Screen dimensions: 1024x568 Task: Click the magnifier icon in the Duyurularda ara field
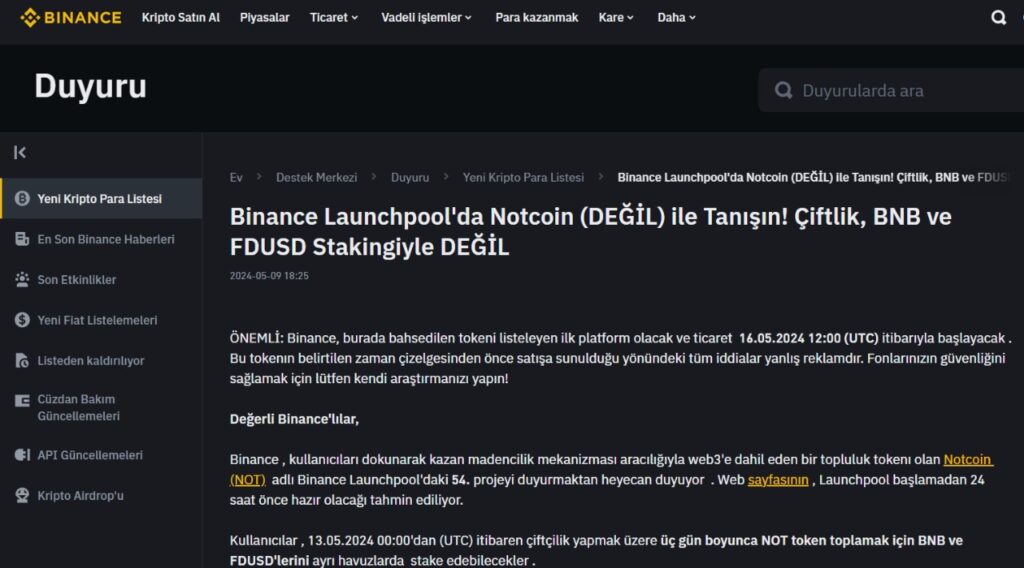[x=783, y=90]
